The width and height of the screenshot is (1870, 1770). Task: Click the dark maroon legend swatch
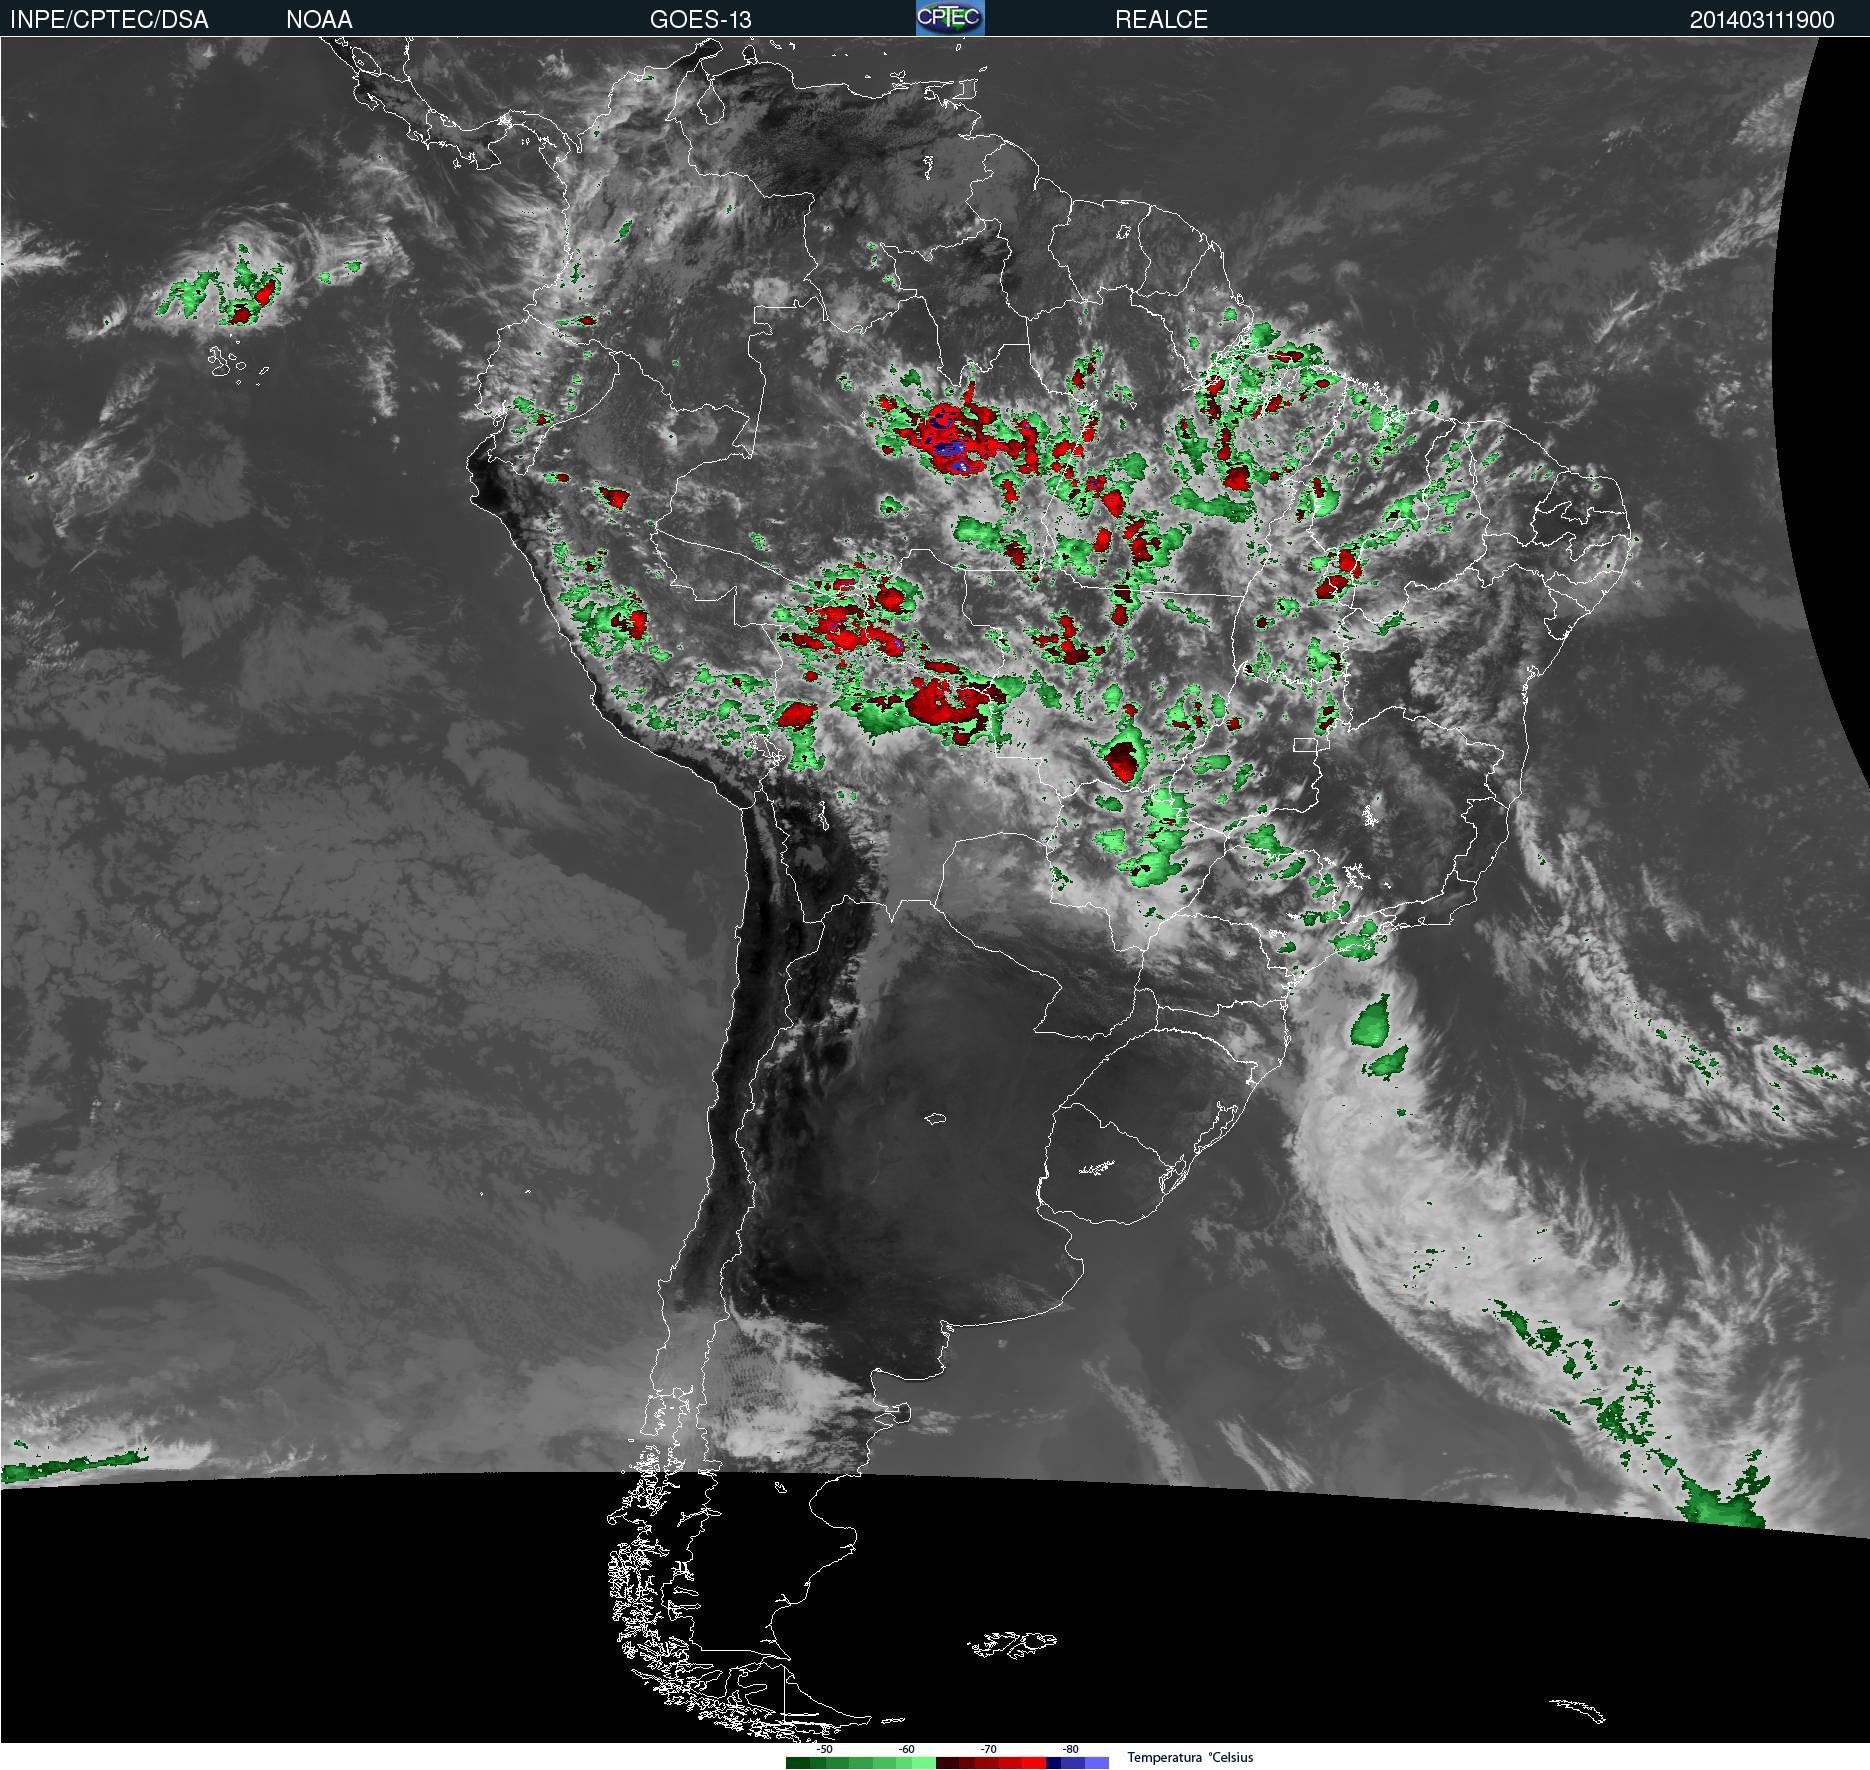(x=947, y=1763)
